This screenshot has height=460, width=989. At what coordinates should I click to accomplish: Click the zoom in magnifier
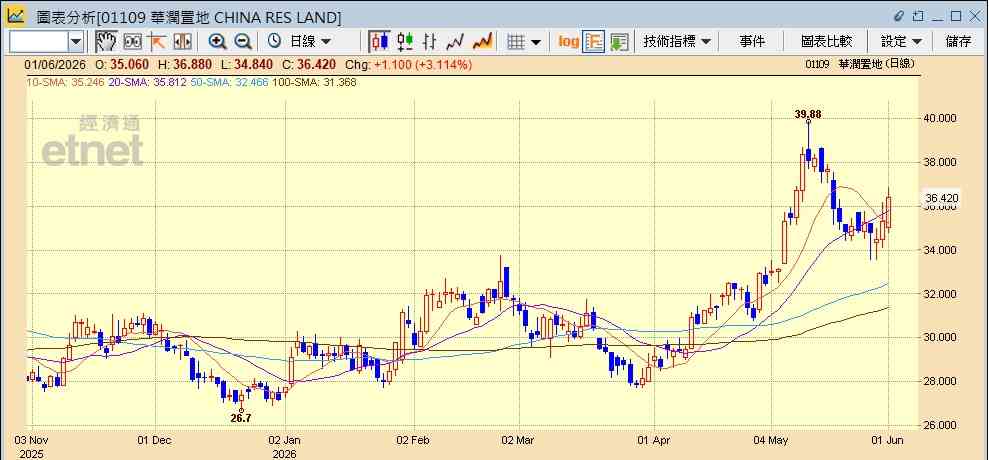pos(218,42)
